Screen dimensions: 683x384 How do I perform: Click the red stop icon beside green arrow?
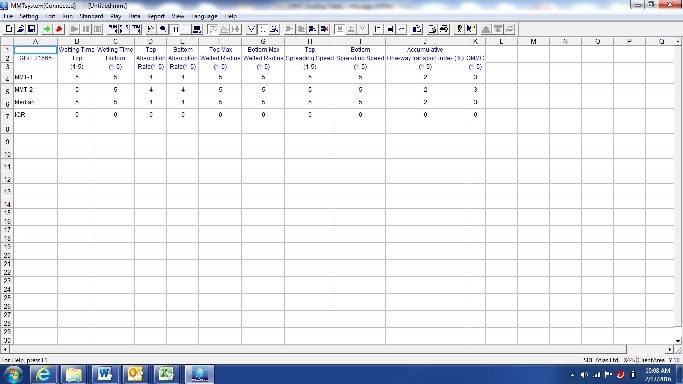(59, 29)
